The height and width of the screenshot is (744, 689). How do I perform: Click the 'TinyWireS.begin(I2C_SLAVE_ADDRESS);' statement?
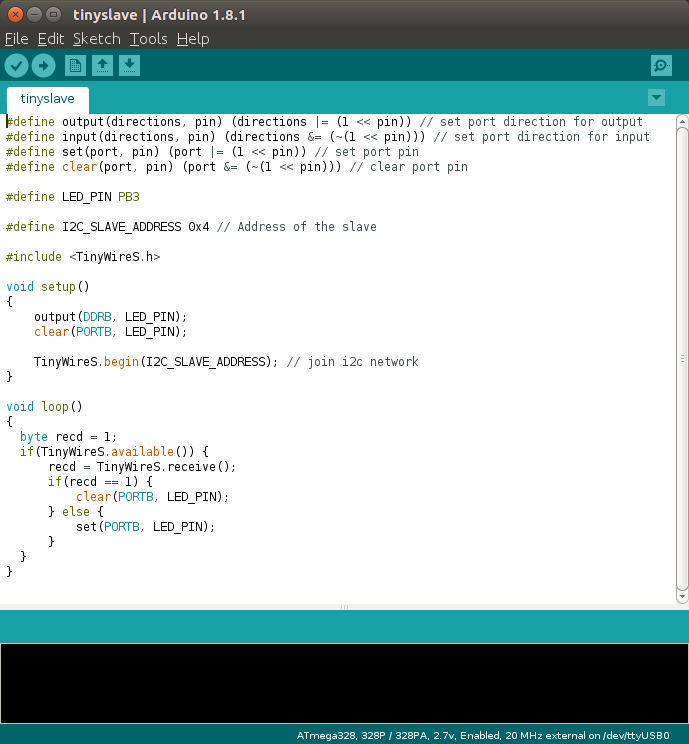(x=156, y=362)
